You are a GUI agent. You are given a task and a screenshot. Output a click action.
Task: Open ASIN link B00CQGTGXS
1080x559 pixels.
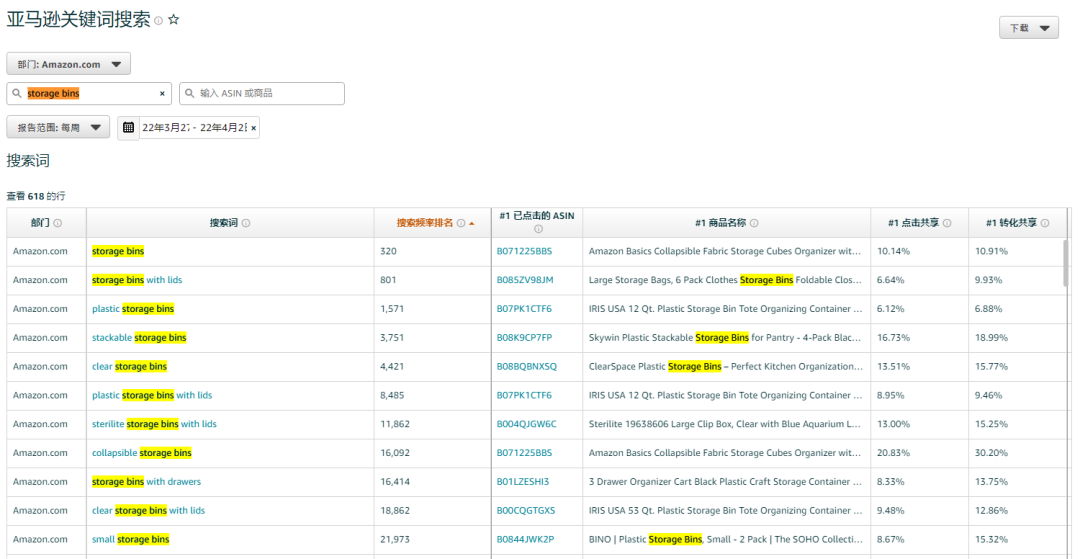[526, 511]
